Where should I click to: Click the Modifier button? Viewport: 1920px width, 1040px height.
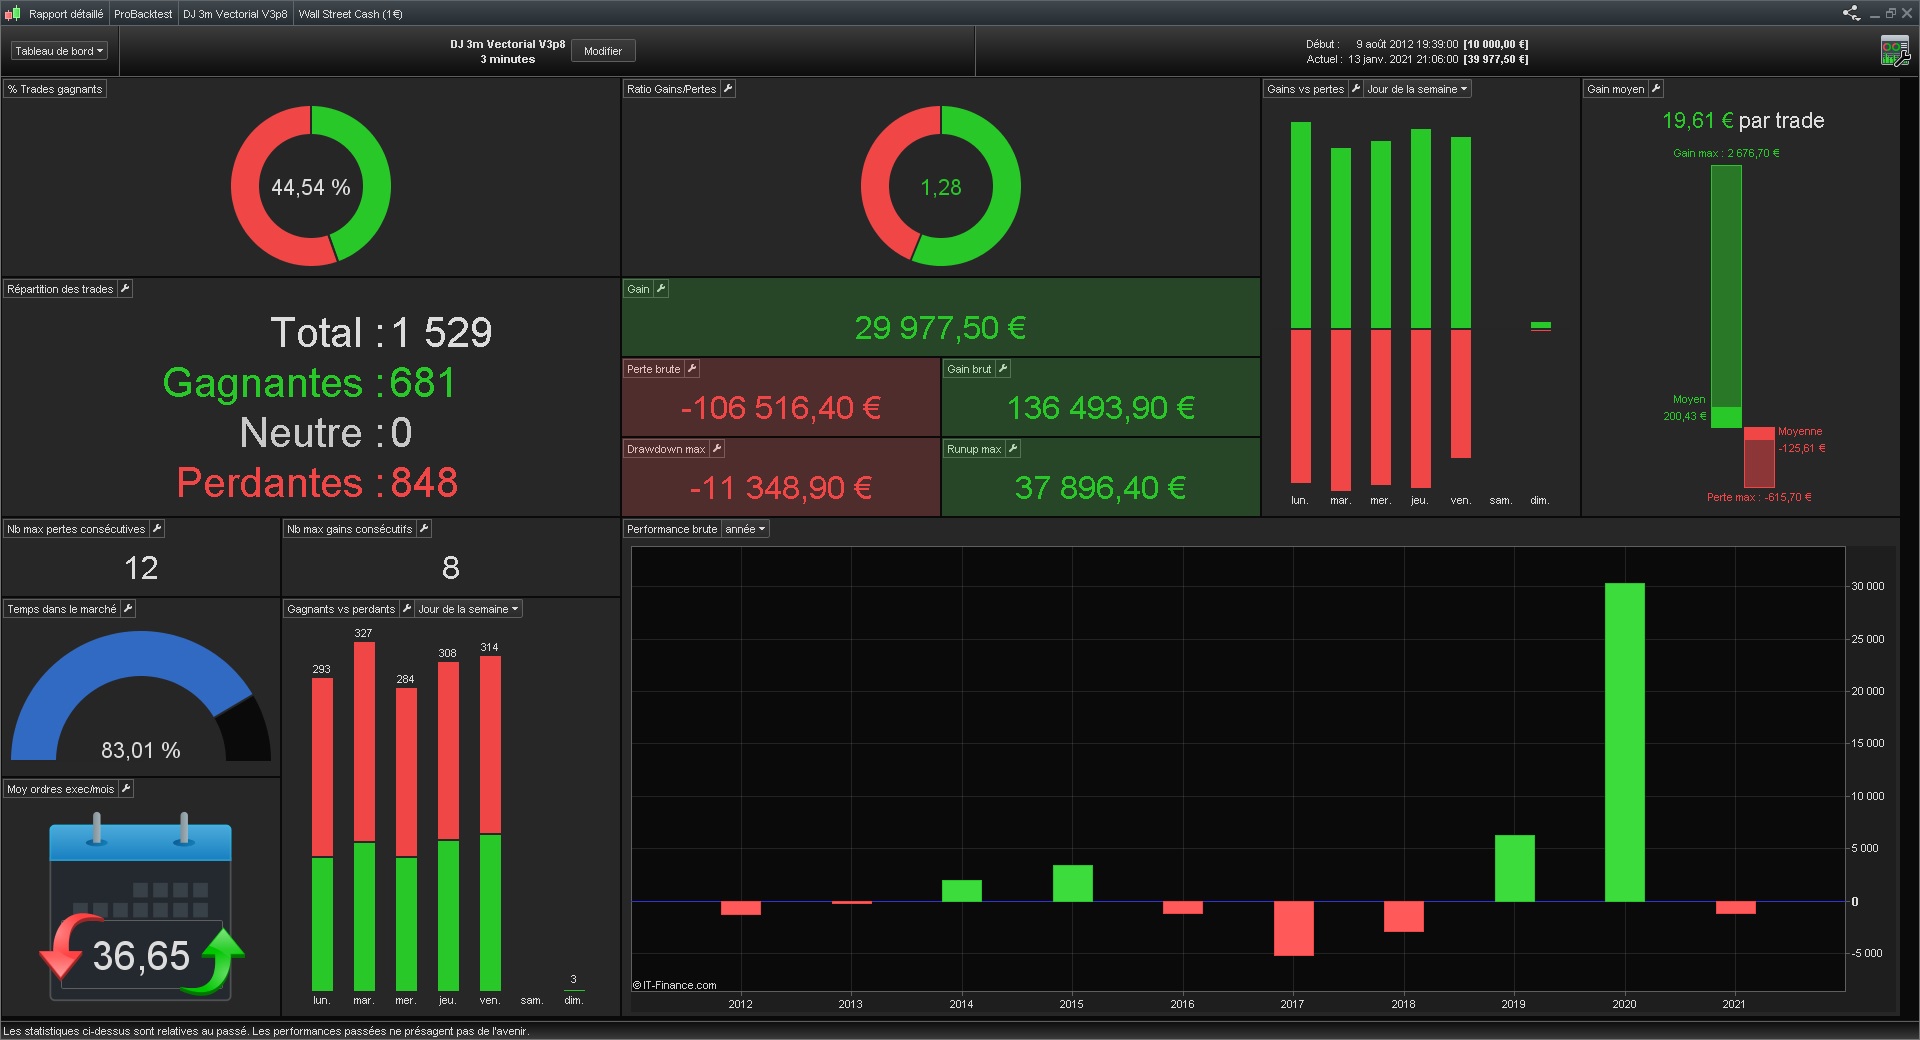pos(603,51)
